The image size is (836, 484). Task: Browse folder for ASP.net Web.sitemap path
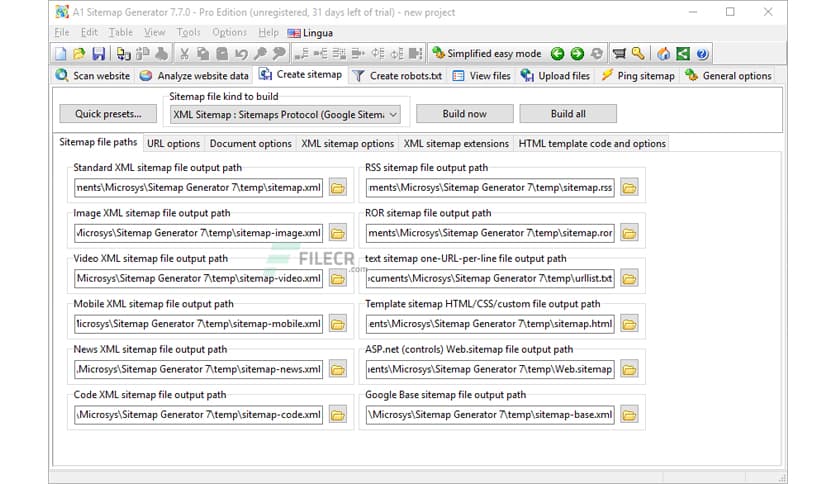pyautogui.click(x=629, y=369)
